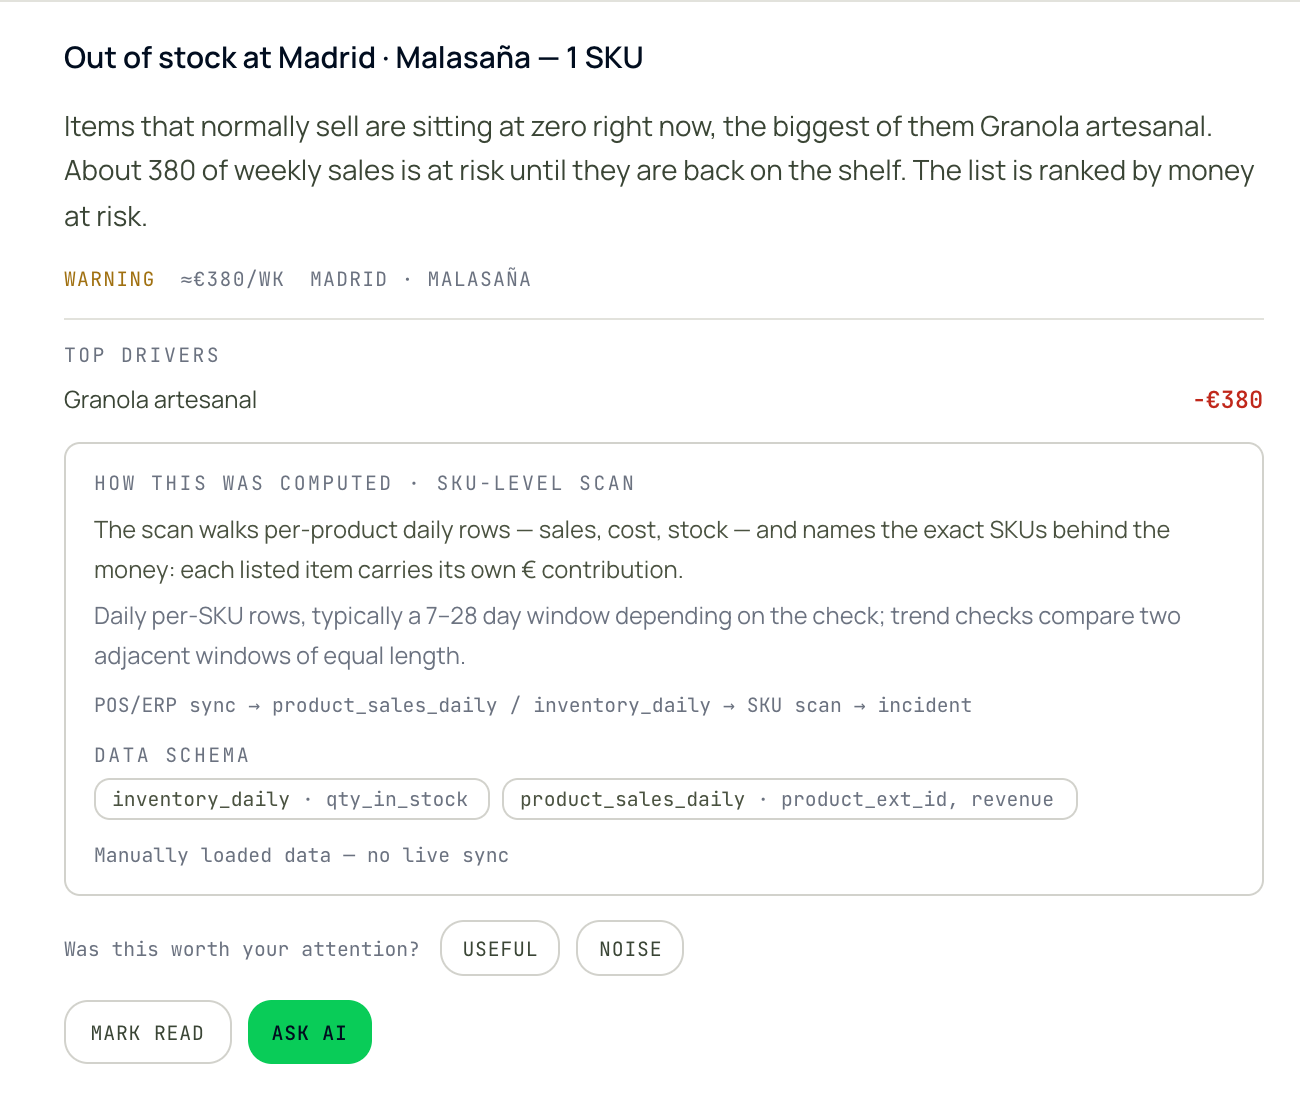This screenshot has height=1096, width=1300.
Task: Click the -€380 amount in red
Action: (x=1228, y=400)
